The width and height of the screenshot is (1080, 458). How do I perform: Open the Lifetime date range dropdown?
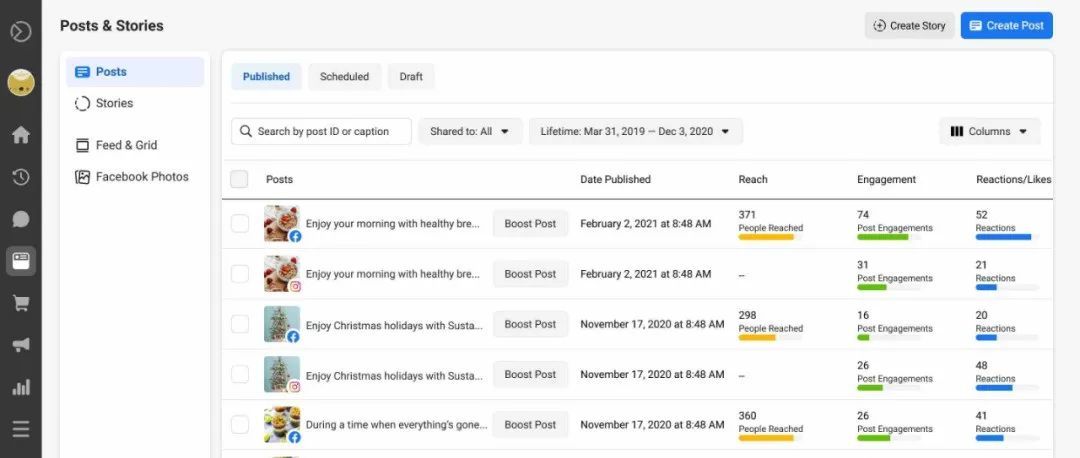636,131
